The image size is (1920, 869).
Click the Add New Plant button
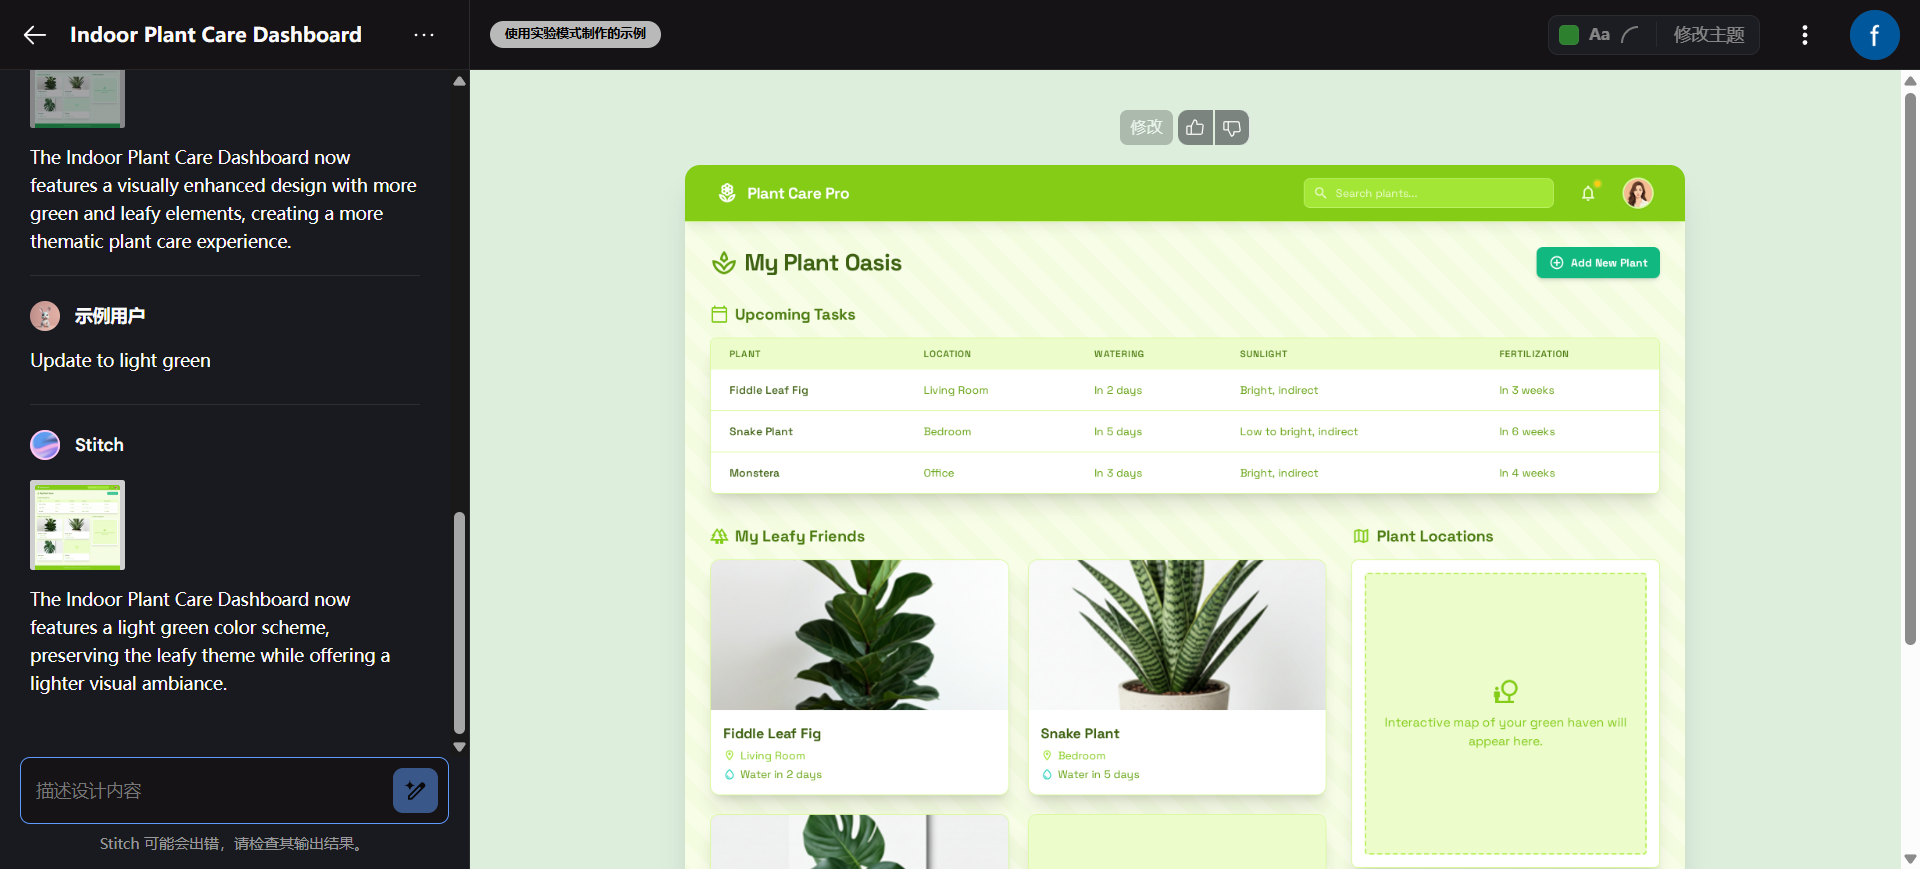click(1598, 263)
